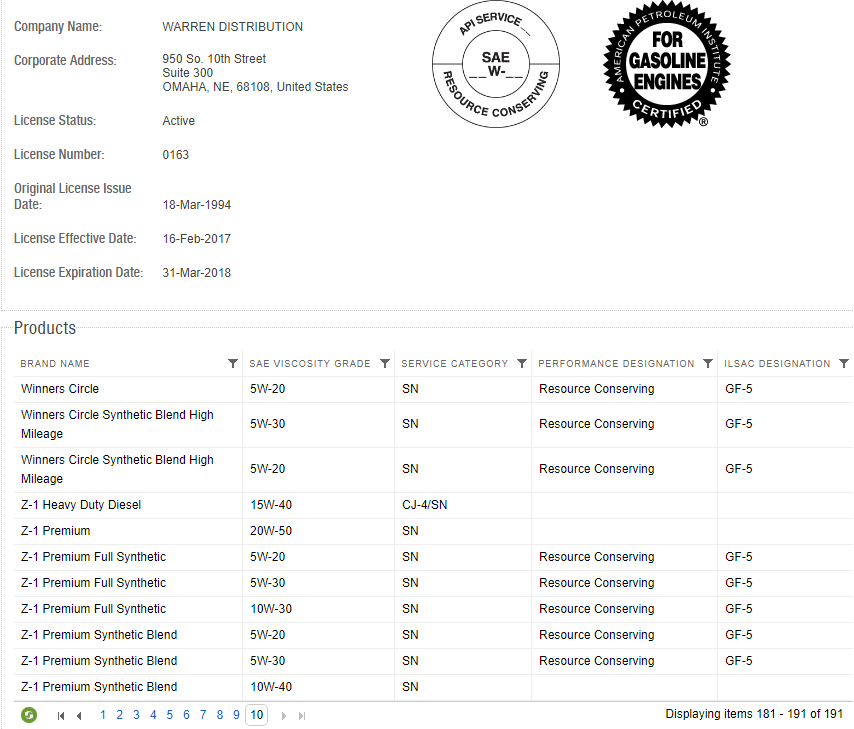Image resolution: width=854 pixels, height=729 pixels.
Task: Click original issue date 18-Mar-1994
Action: coord(197,205)
